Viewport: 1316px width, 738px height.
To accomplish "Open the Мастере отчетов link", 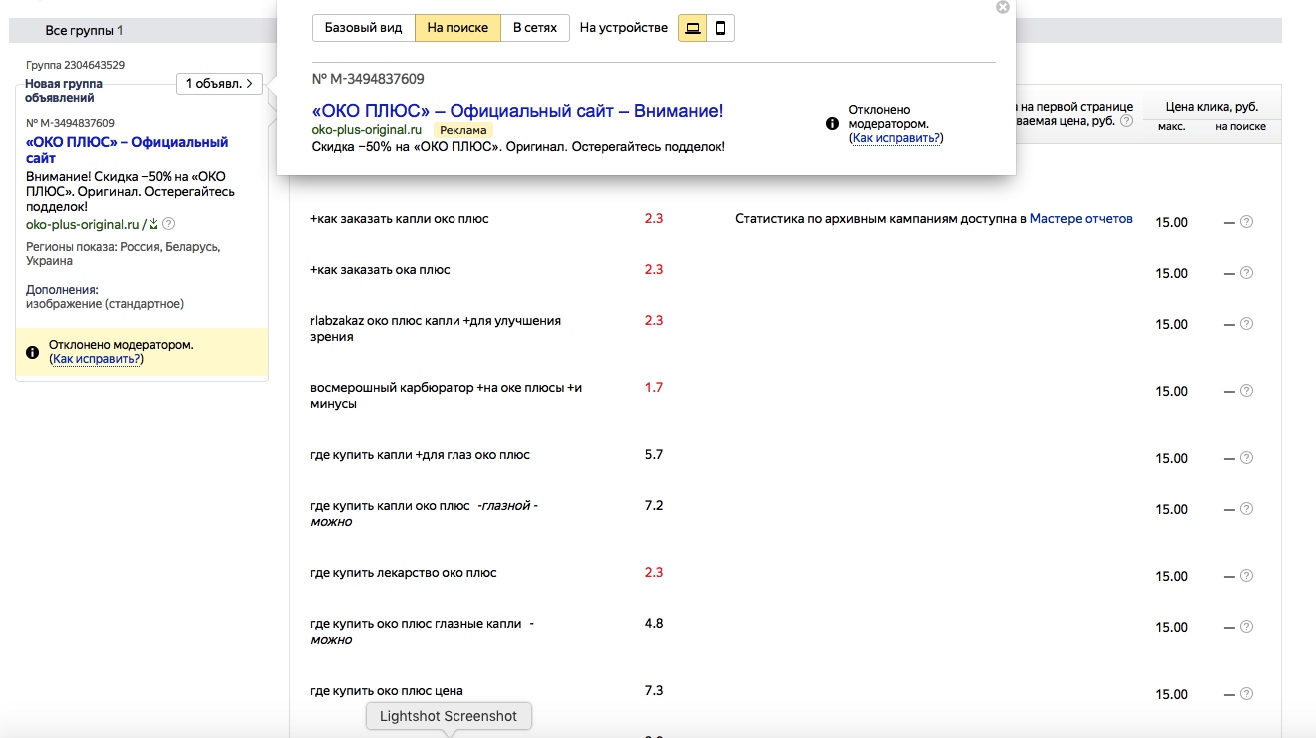I will tap(1081, 218).
